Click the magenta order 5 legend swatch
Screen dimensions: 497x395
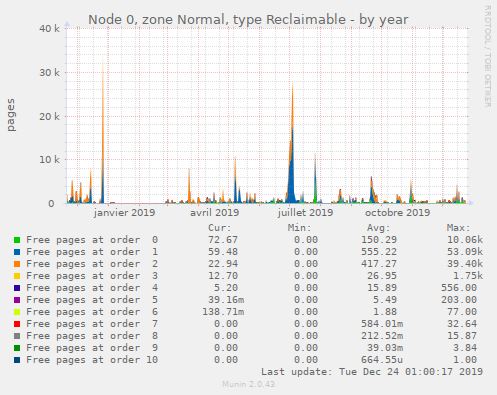[17, 300]
